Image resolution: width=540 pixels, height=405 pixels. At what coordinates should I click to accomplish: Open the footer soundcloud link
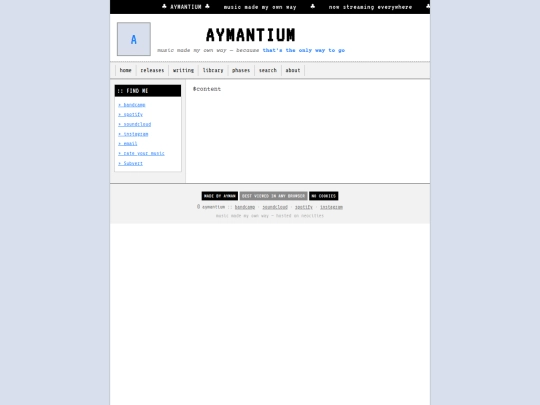point(275,207)
